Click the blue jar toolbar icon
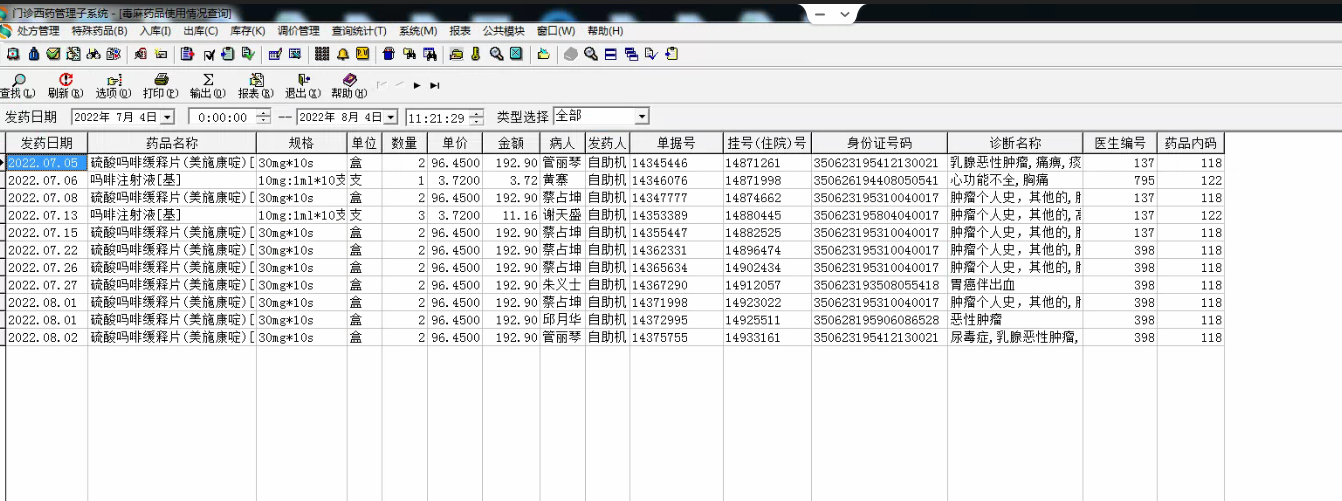Screen dimensions: 1342x501 [x=389, y=54]
